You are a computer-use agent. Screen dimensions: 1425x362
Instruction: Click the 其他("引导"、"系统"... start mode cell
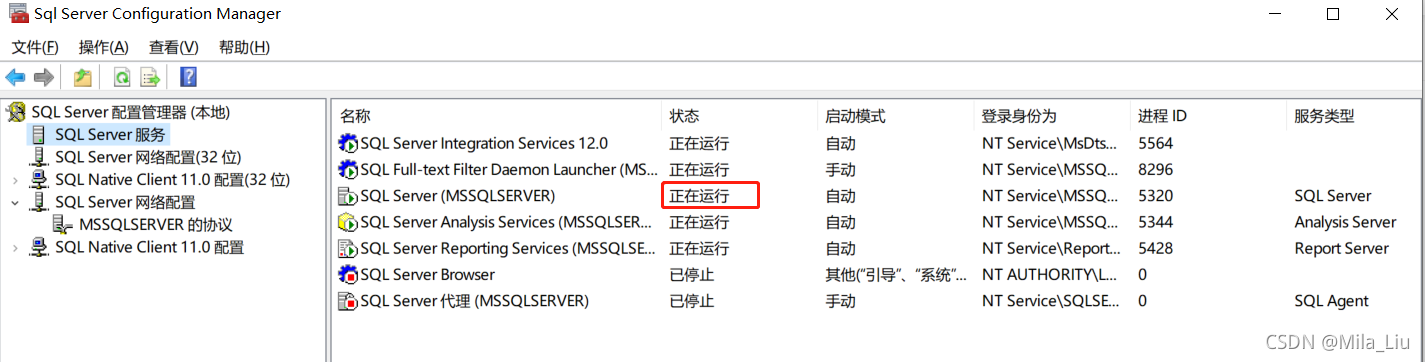coord(895,274)
